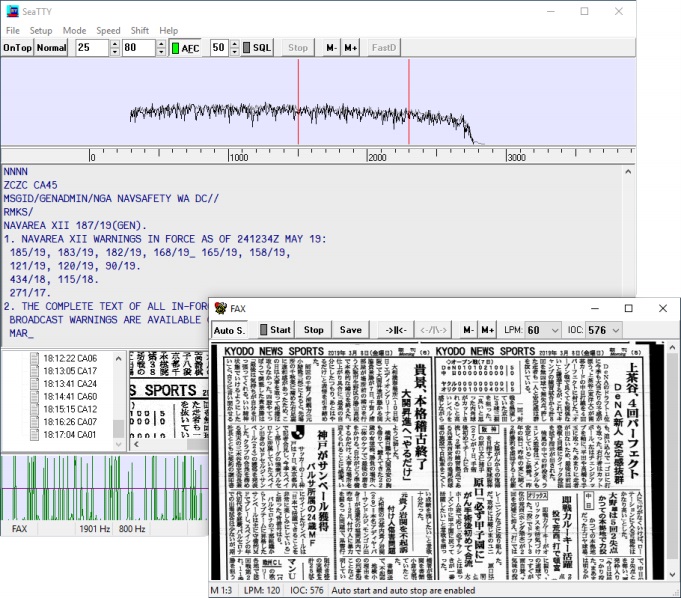The image size is (681, 598).
Task: Increase the value 25 with spinner up arrow
Action: pyautogui.click(x=115, y=44)
